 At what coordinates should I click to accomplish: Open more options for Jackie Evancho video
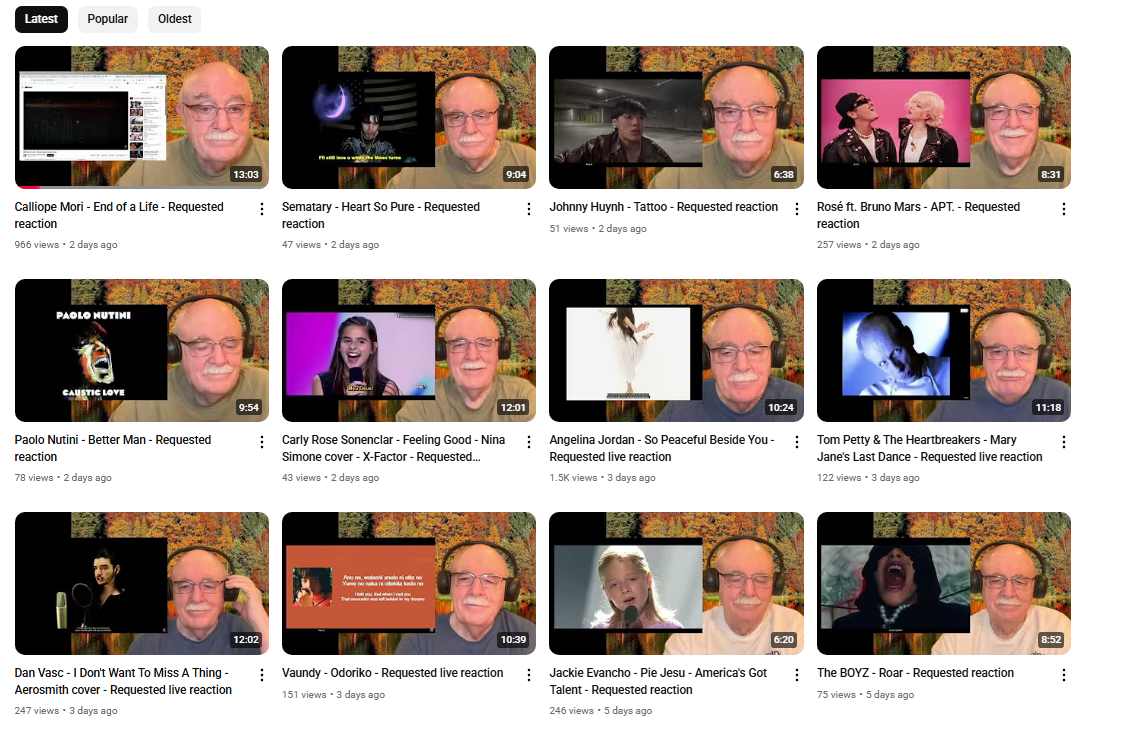click(797, 675)
